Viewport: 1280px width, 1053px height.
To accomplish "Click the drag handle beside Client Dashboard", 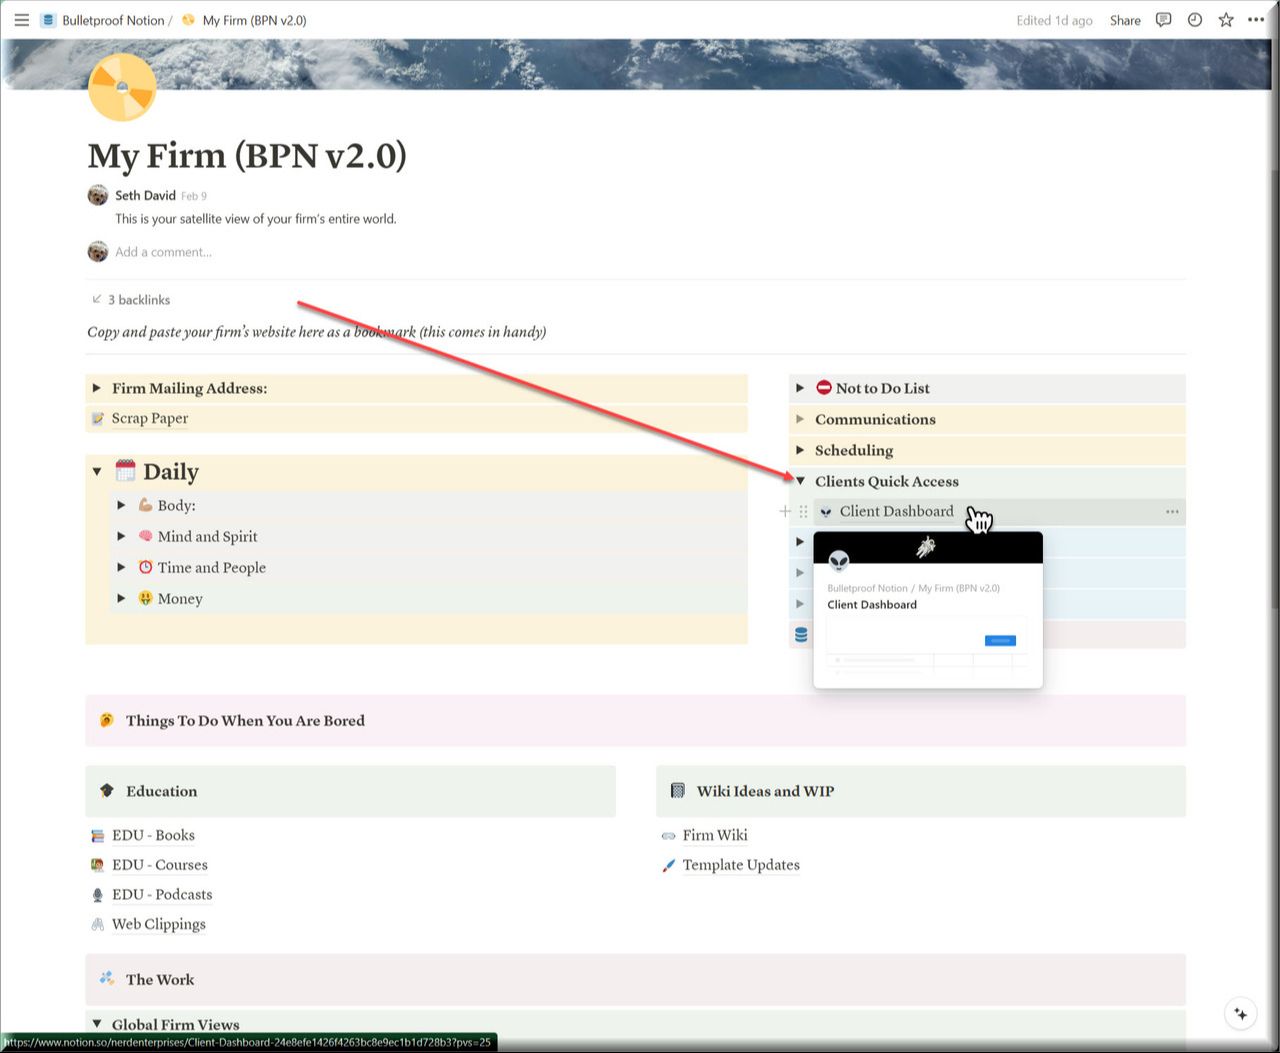I will 803,511.
